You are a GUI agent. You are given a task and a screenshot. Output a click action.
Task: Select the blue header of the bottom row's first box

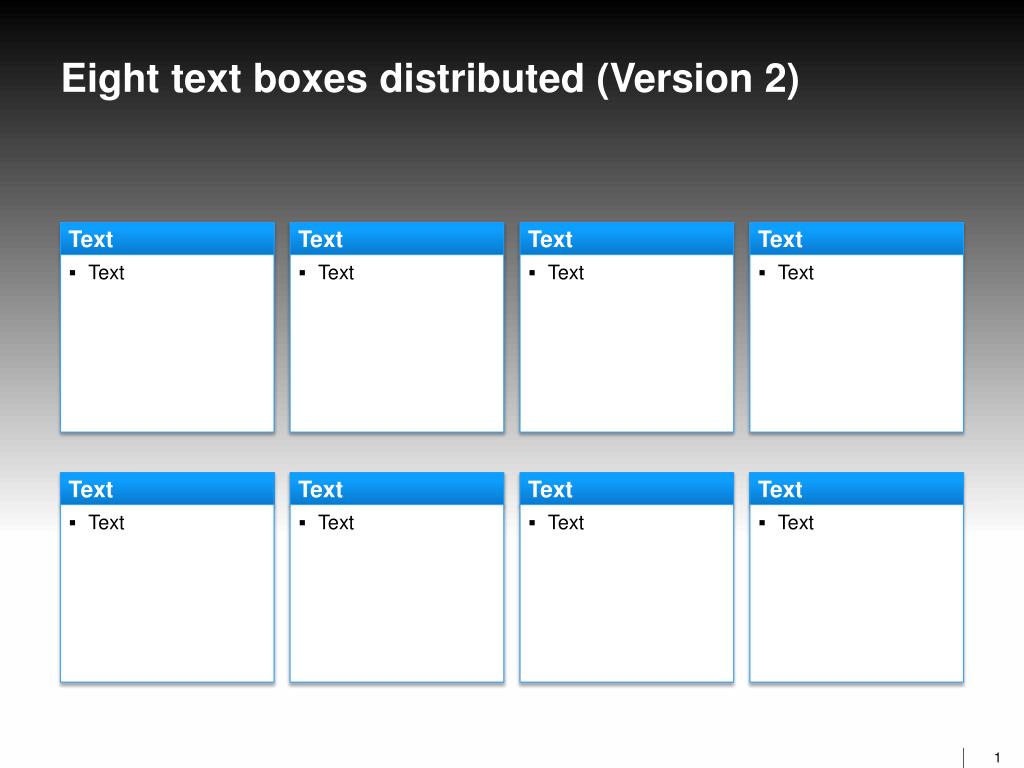point(167,489)
